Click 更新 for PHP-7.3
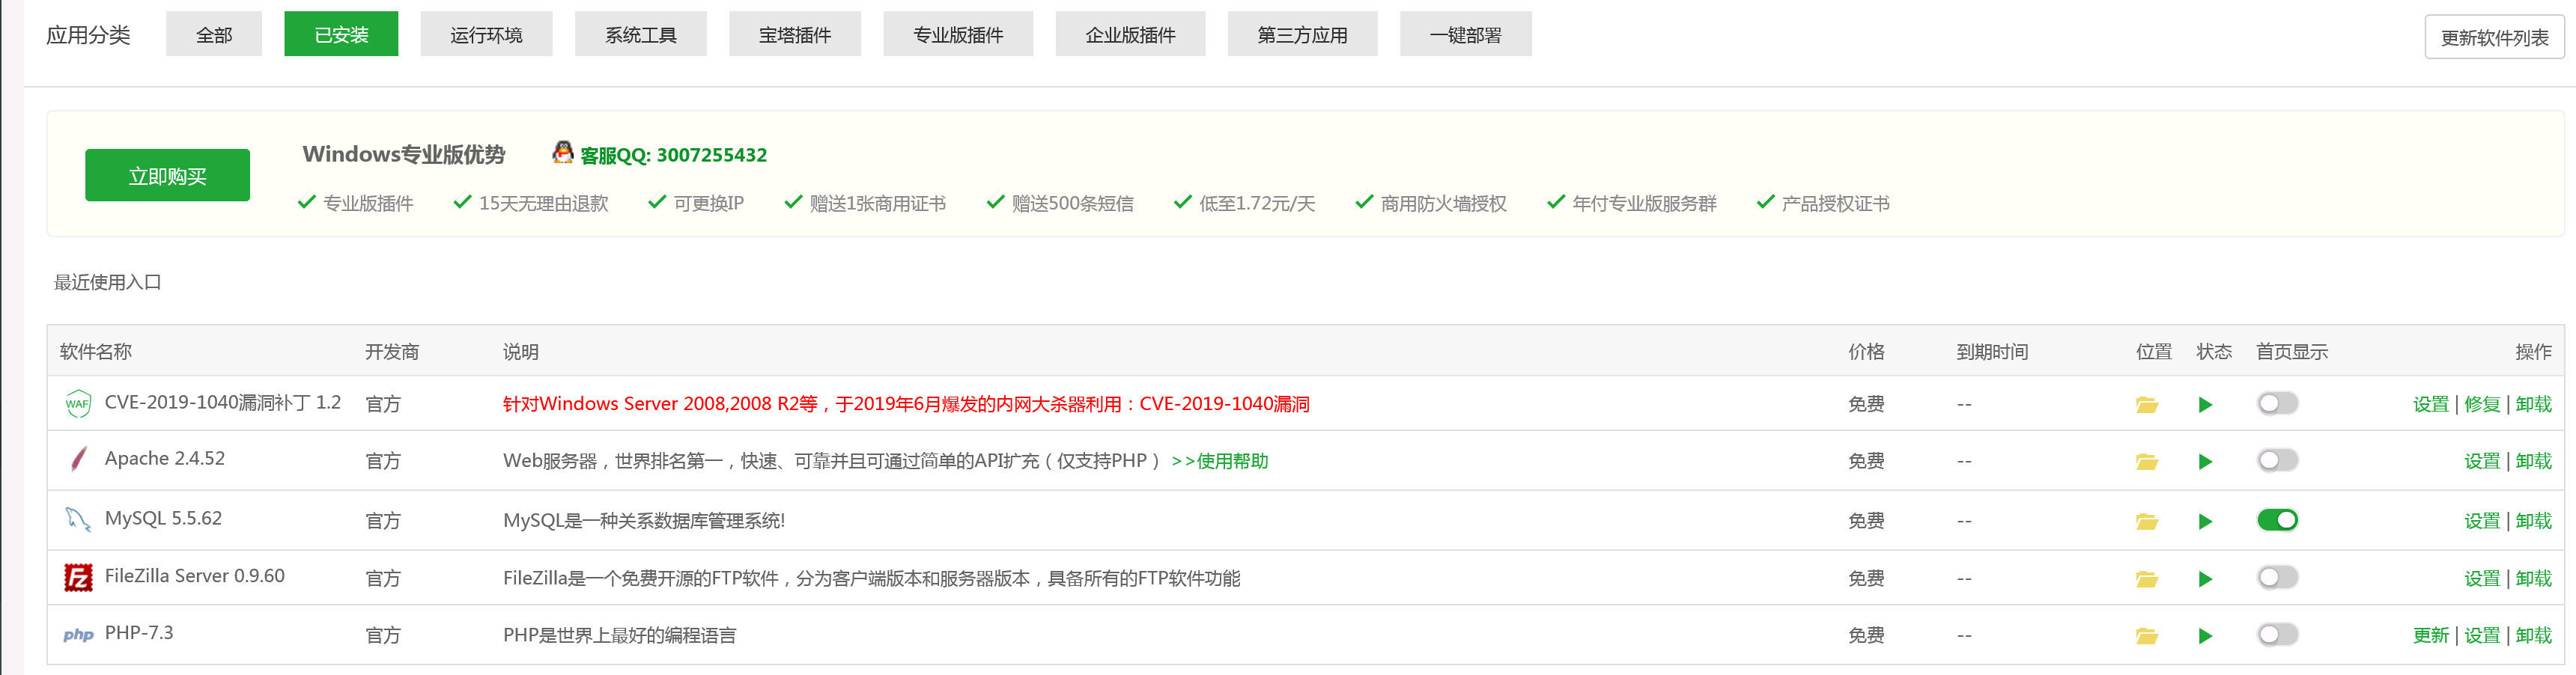2576x675 pixels. click(x=2430, y=636)
